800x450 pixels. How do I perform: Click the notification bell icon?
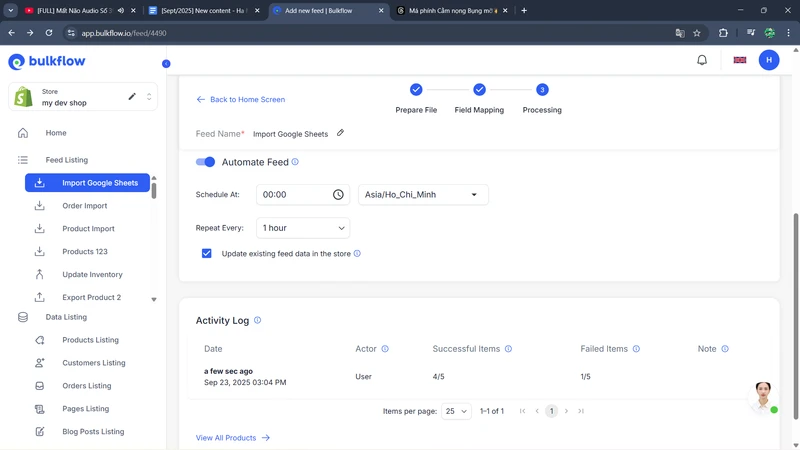[x=702, y=60]
